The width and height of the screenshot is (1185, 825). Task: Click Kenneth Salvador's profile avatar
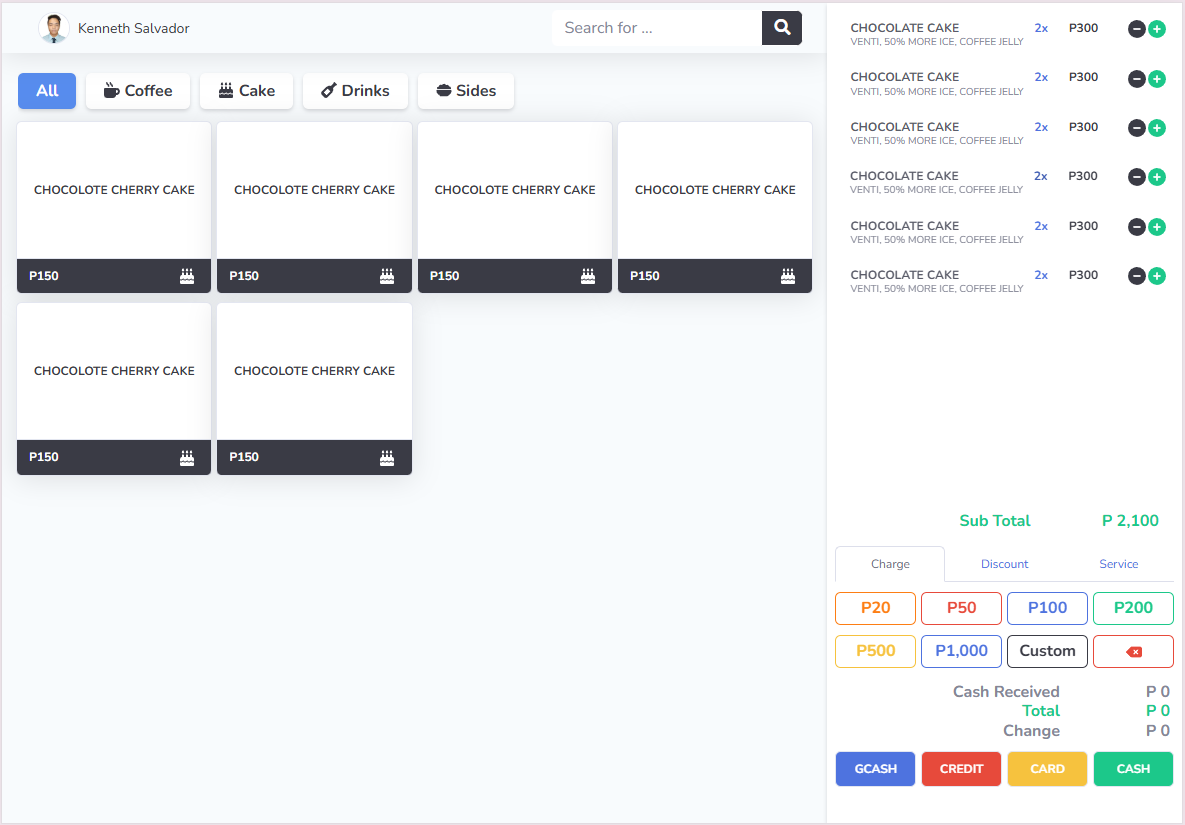point(53,28)
